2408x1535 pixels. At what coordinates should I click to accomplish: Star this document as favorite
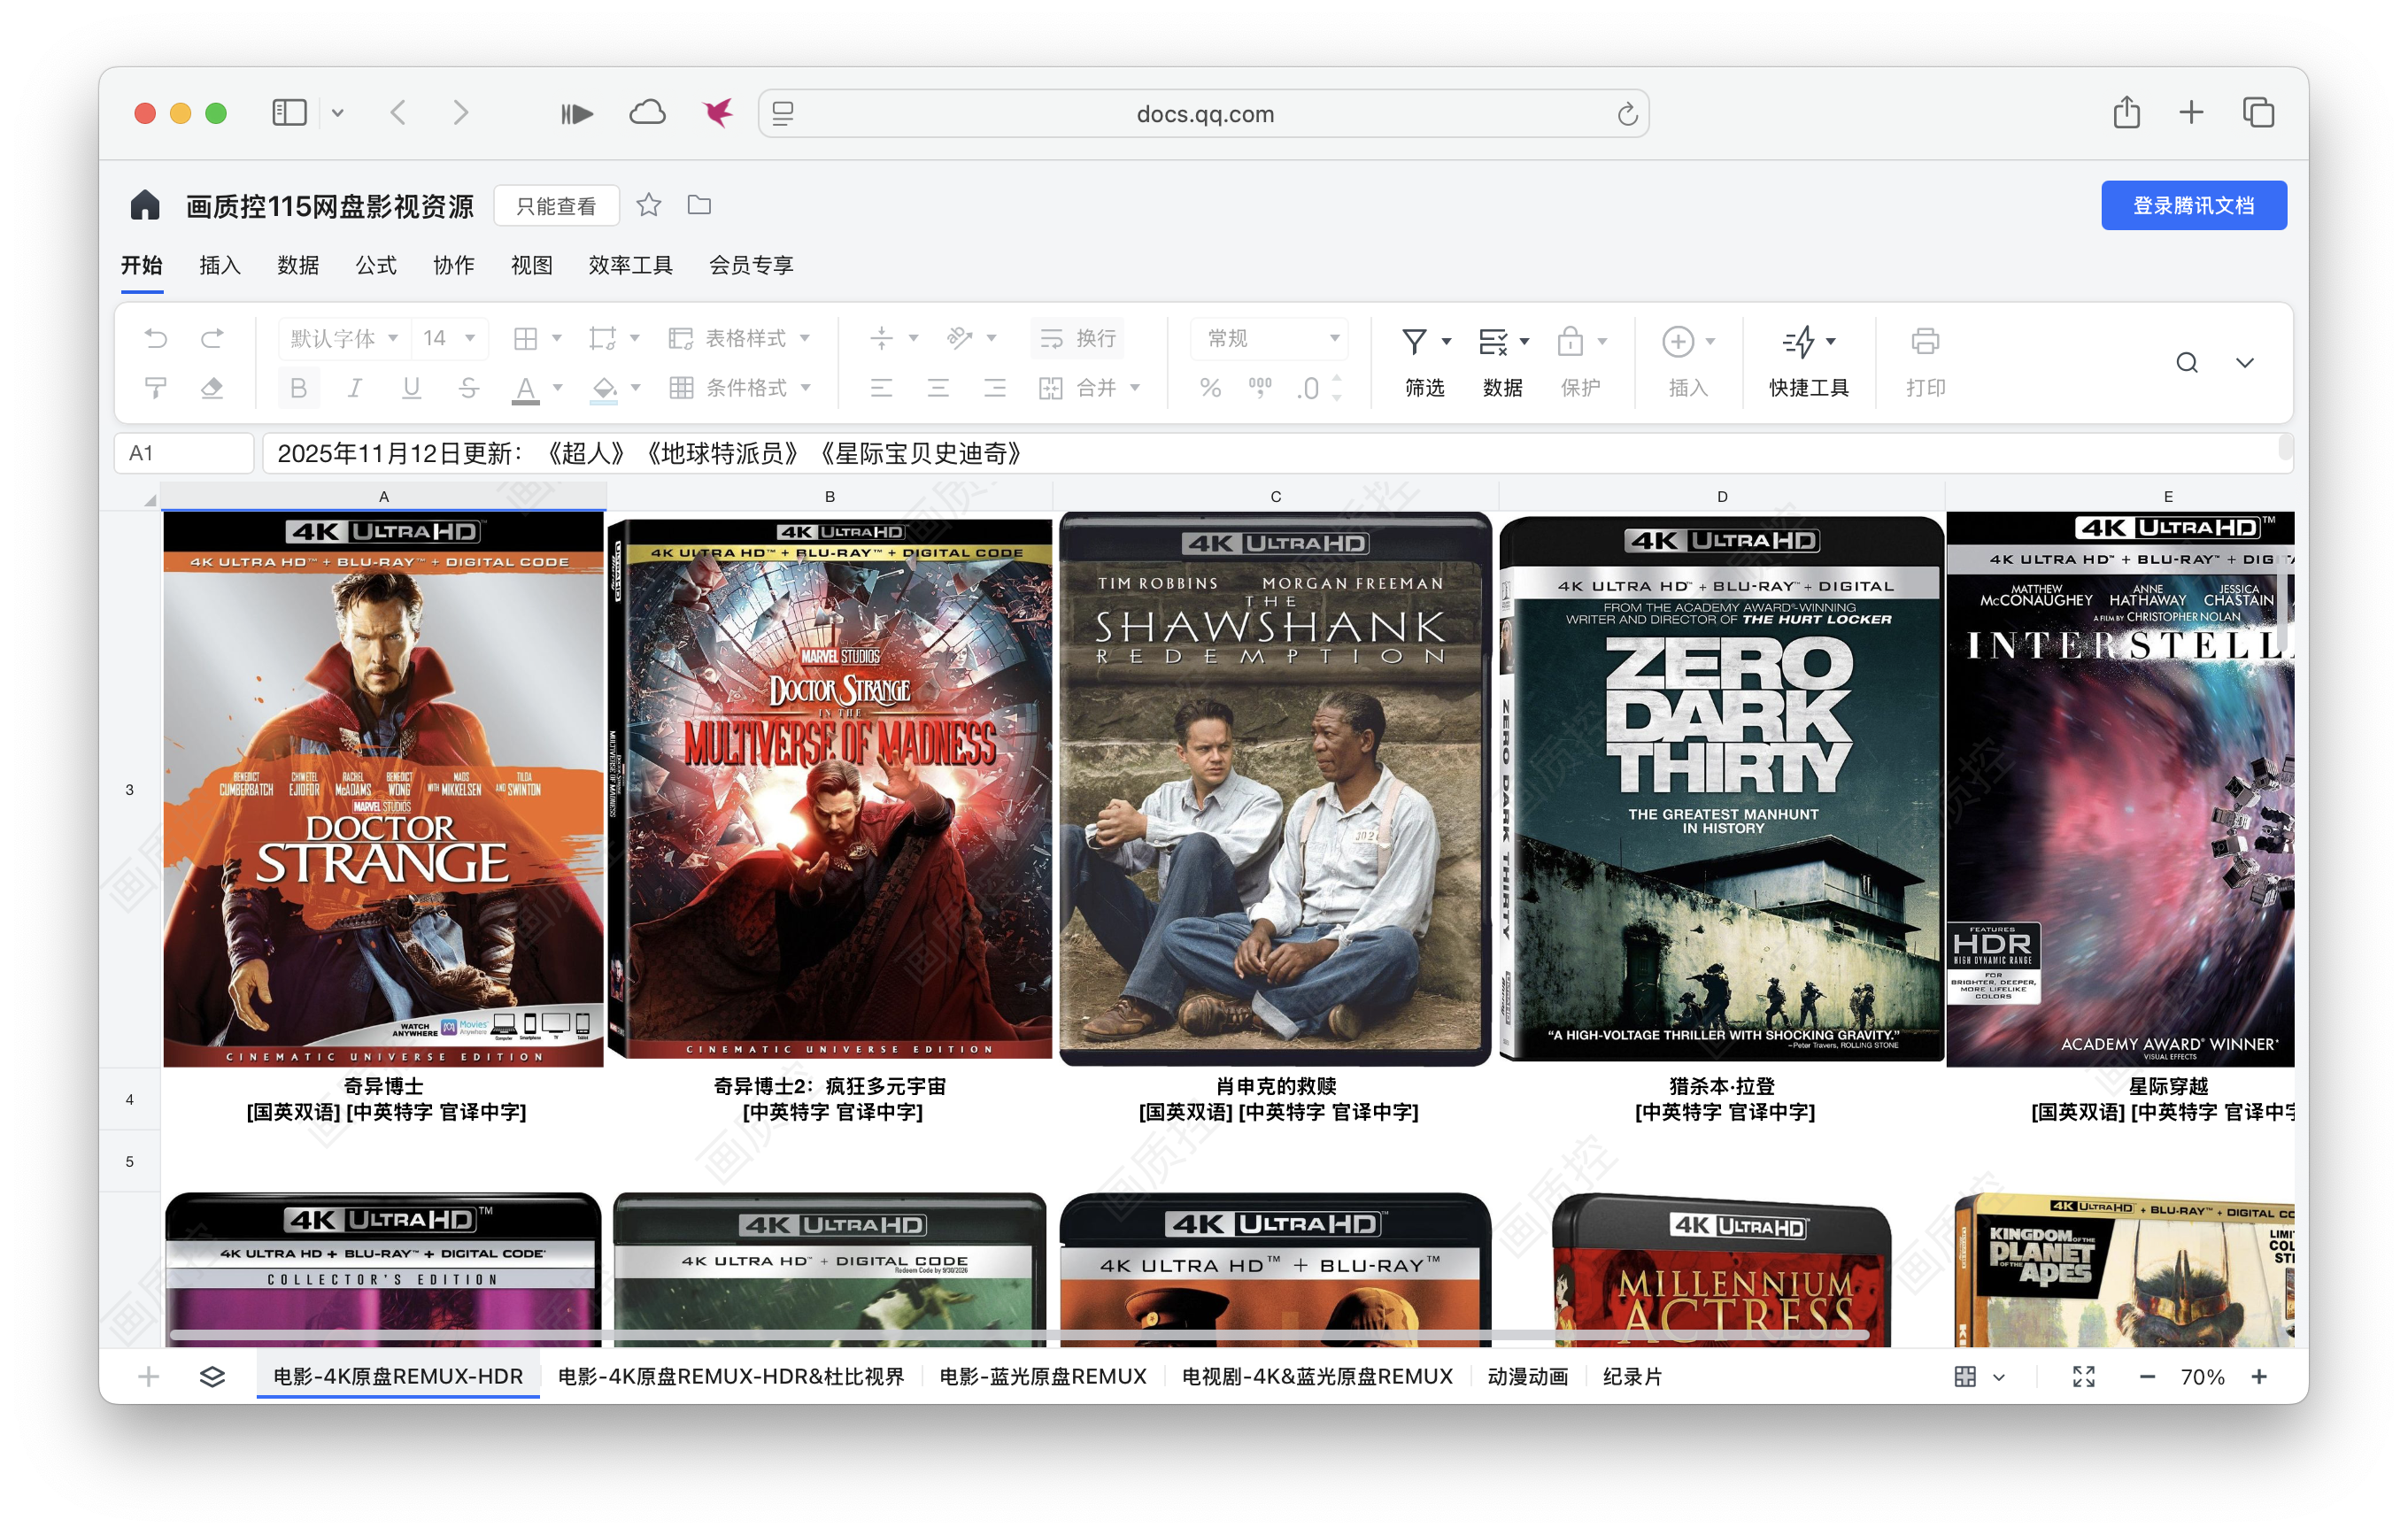649,205
